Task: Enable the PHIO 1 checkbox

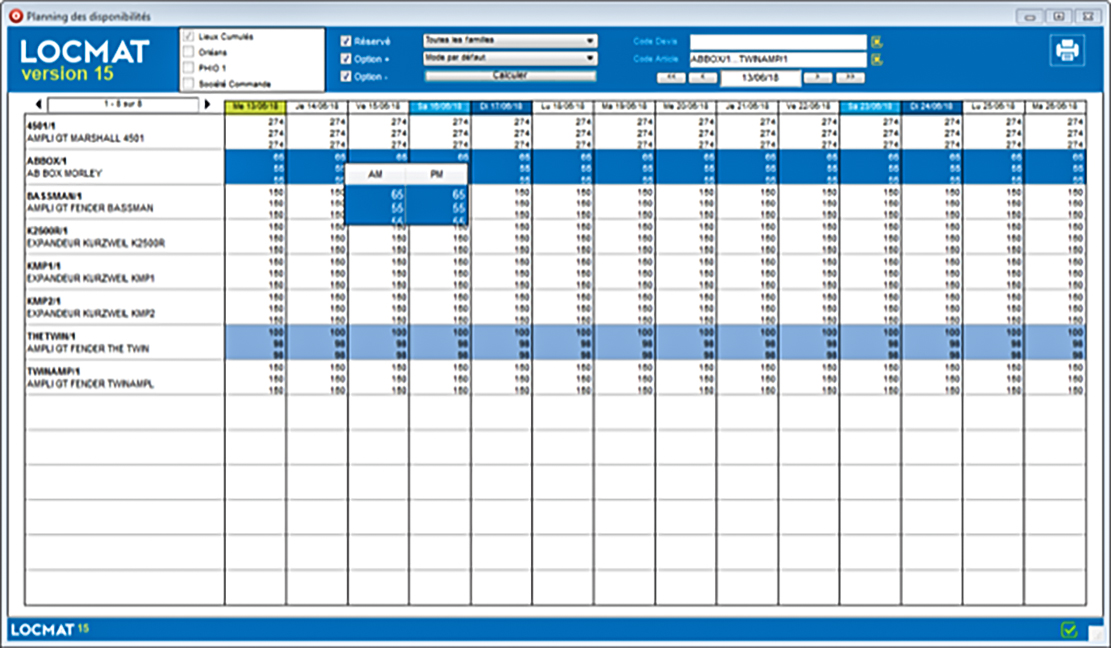Action: click(188, 68)
